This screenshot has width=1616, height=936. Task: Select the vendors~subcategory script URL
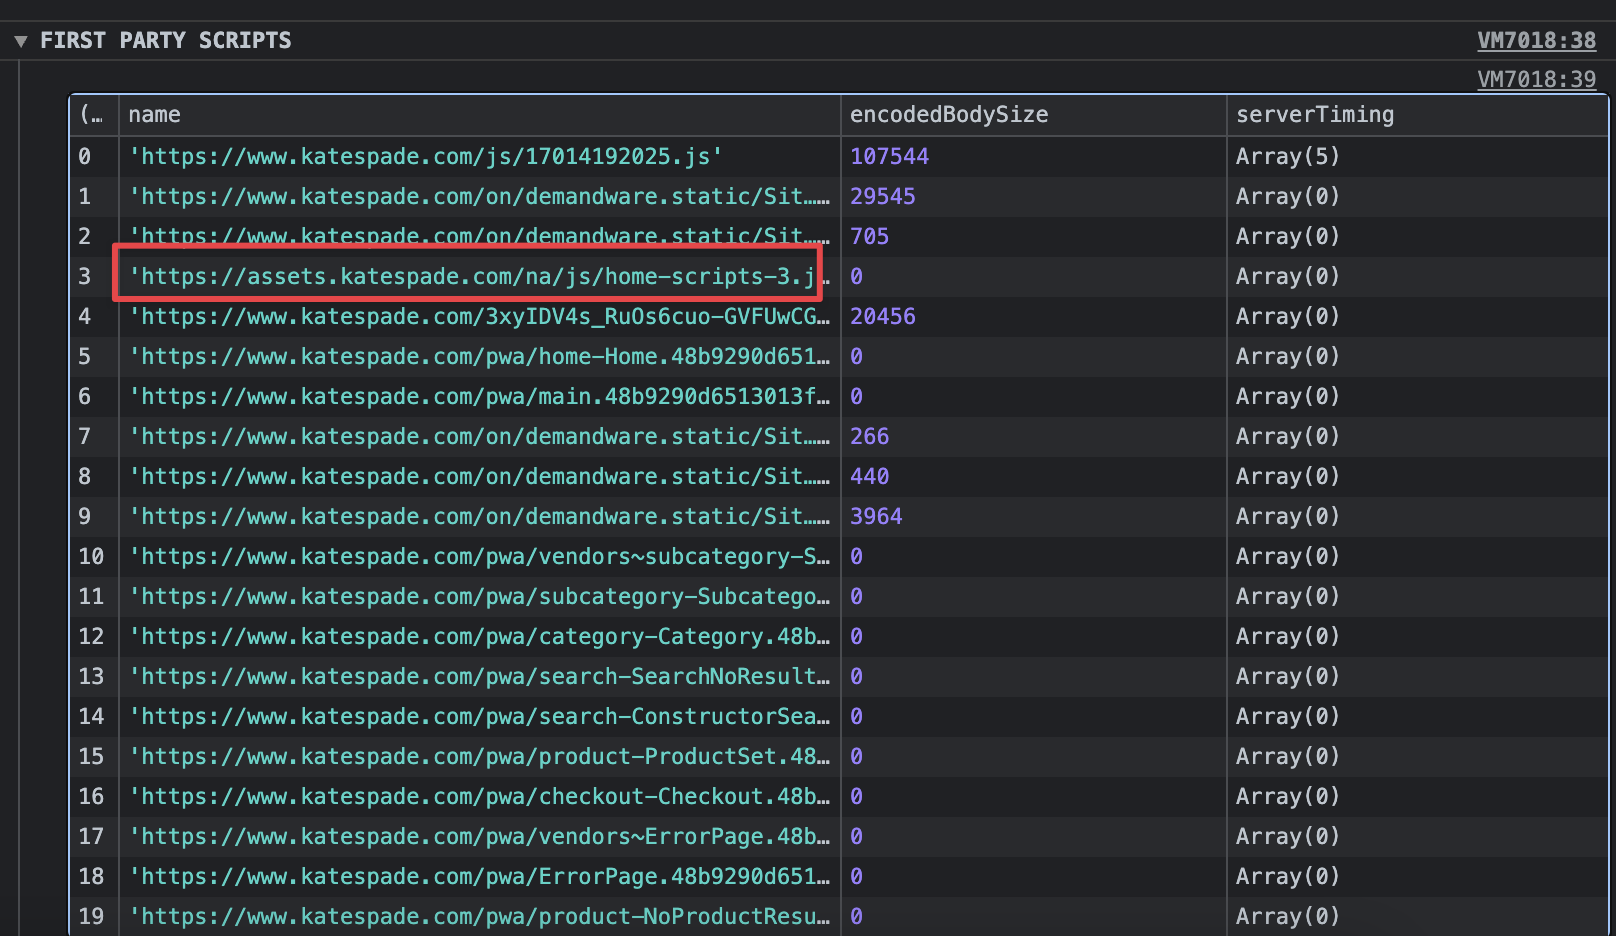click(479, 556)
